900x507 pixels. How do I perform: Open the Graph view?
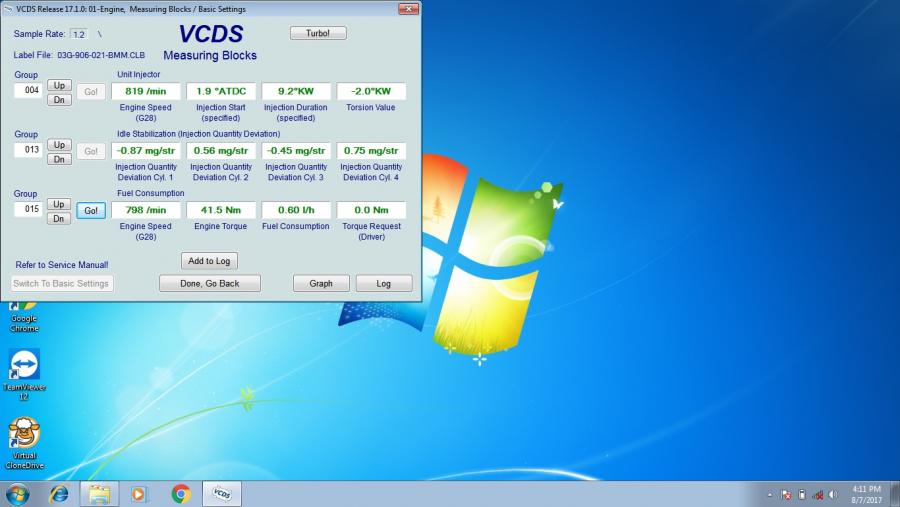pyautogui.click(x=321, y=283)
